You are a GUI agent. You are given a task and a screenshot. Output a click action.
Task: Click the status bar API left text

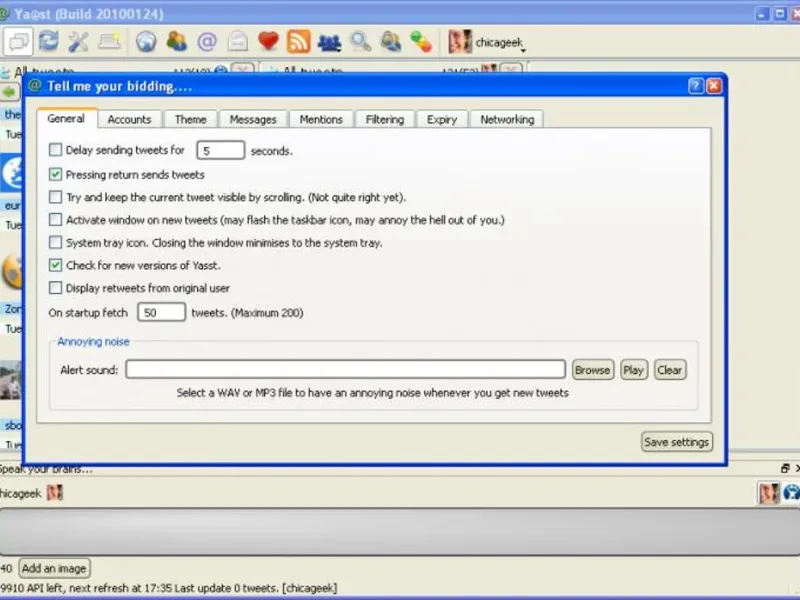click(169, 588)
